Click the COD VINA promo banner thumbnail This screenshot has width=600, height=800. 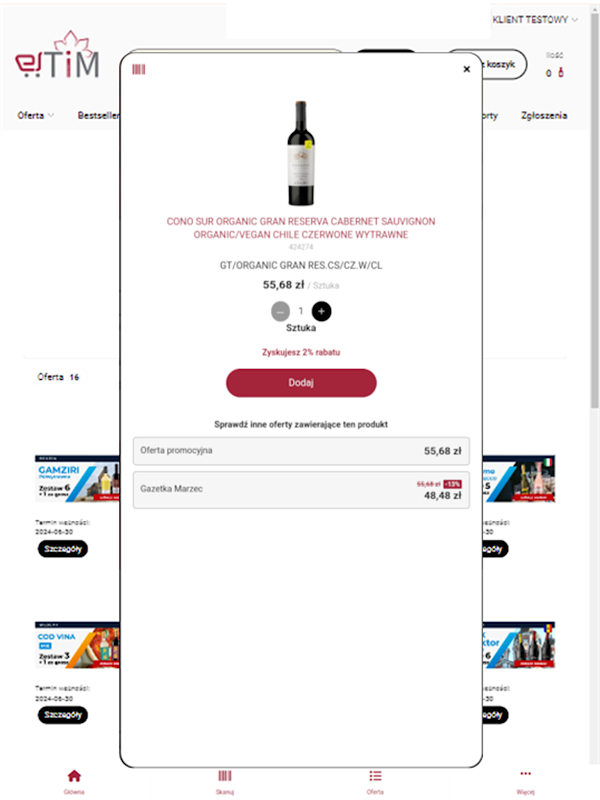(x=78, y=645)
